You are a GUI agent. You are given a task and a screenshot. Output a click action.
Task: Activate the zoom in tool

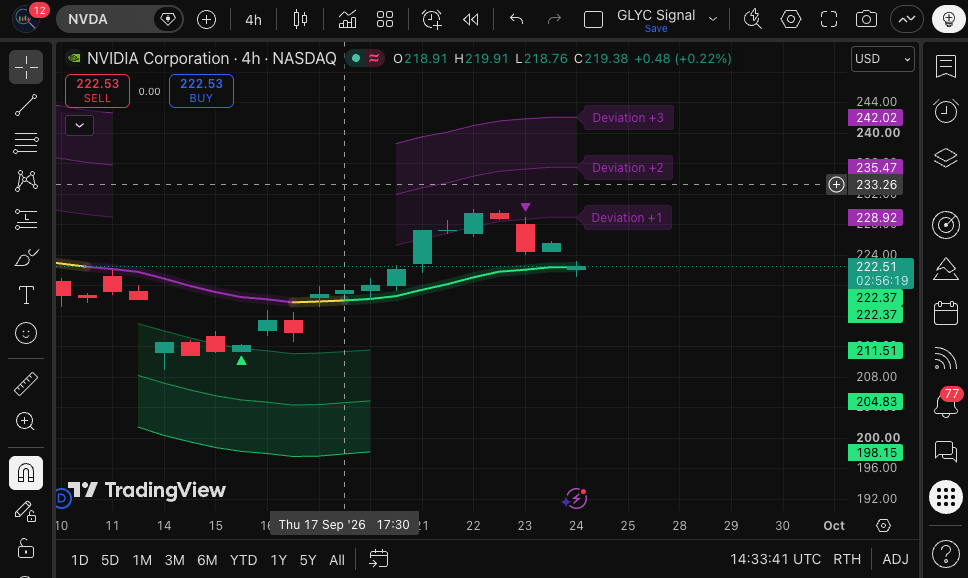26,422
